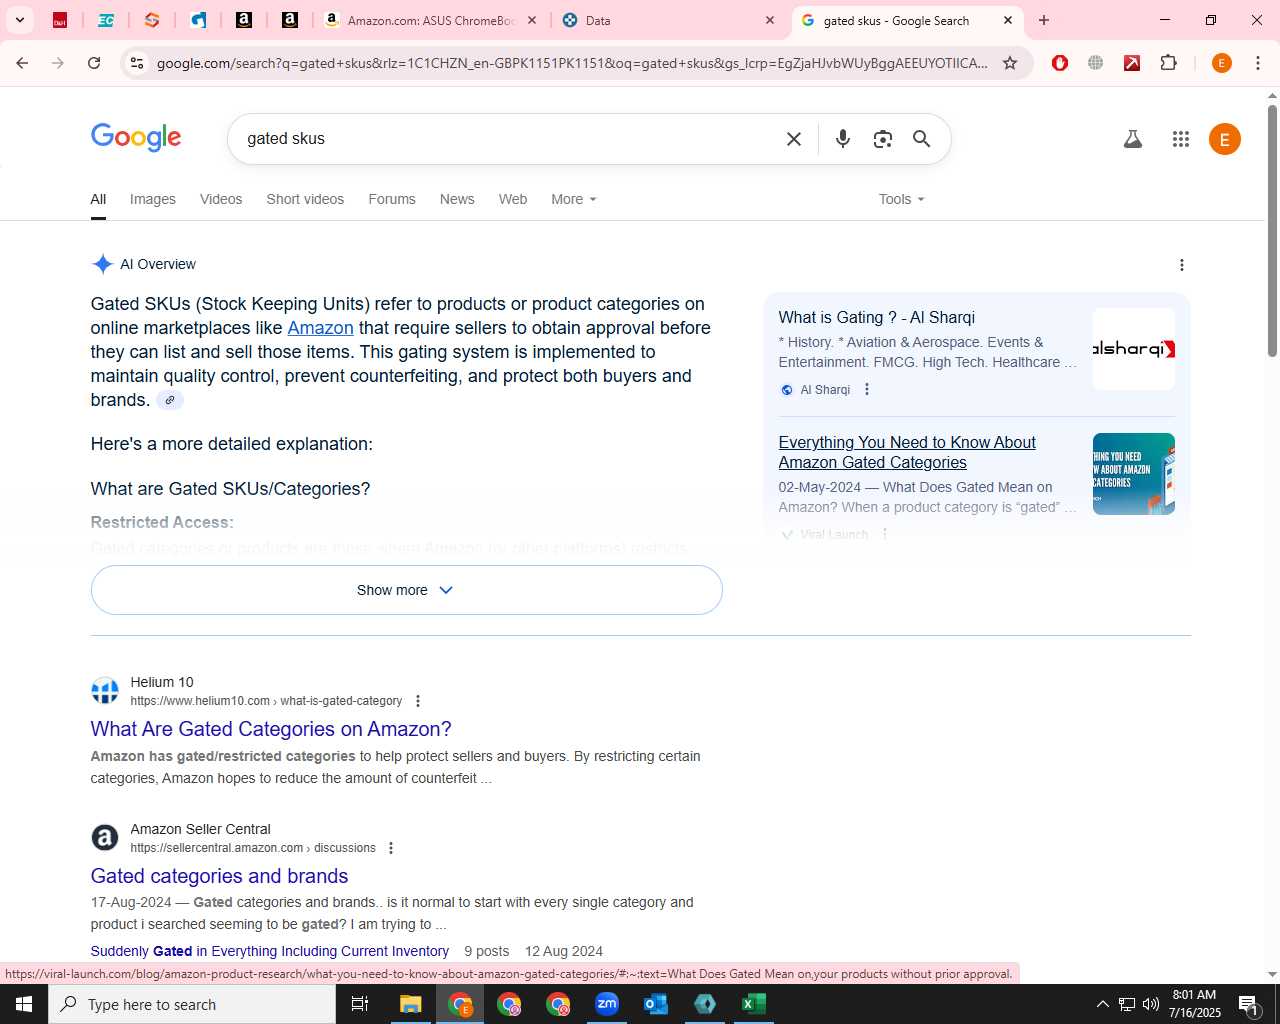Open more options for Al Sharqi source
Screen dimensions: 1280x1024
(x=867, y=389)
